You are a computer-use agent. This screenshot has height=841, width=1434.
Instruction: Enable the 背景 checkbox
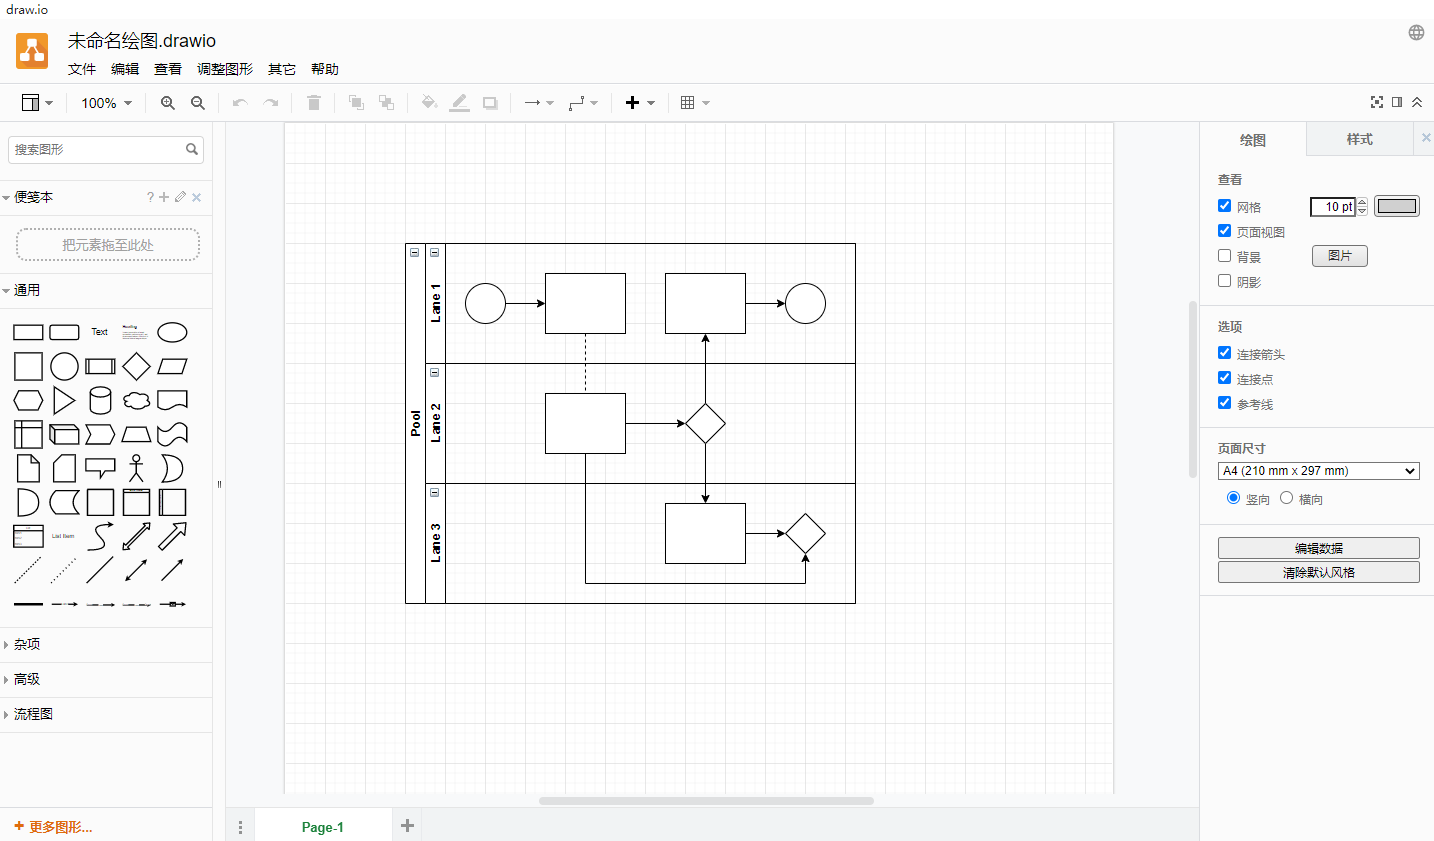tap(1224, 256)
